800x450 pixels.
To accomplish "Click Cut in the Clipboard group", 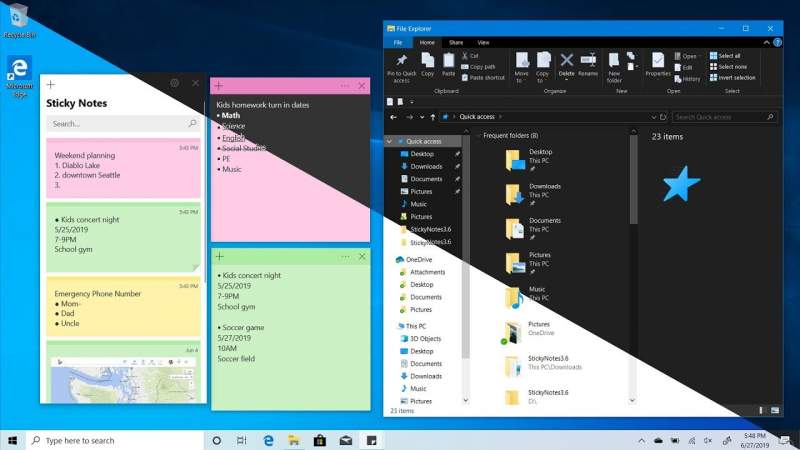I will pos(470,56).
